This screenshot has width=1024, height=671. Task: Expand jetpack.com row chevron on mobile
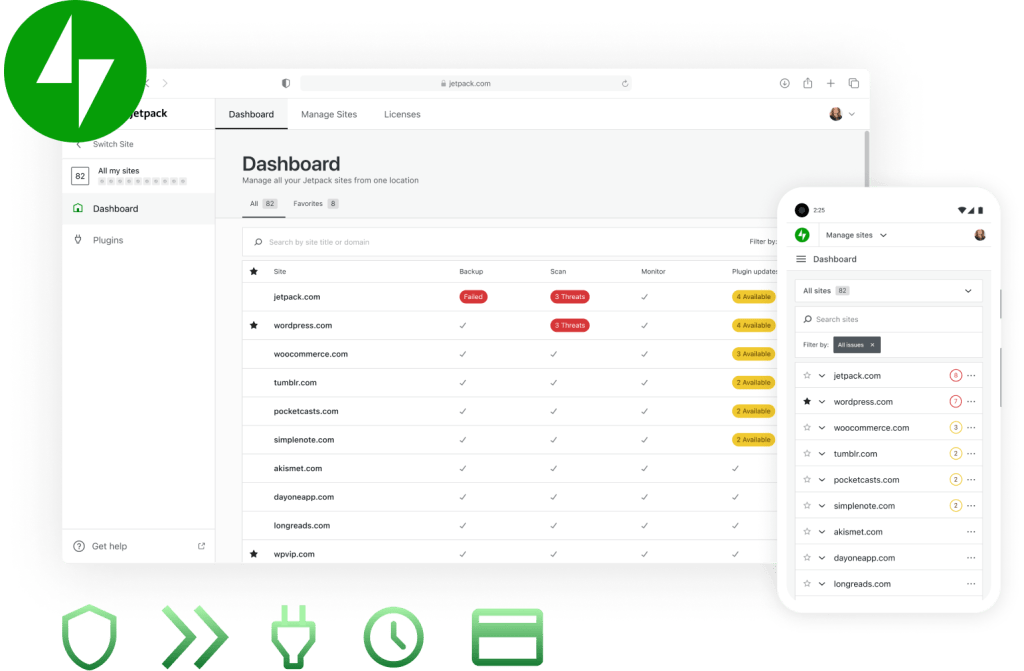point(822,376)
